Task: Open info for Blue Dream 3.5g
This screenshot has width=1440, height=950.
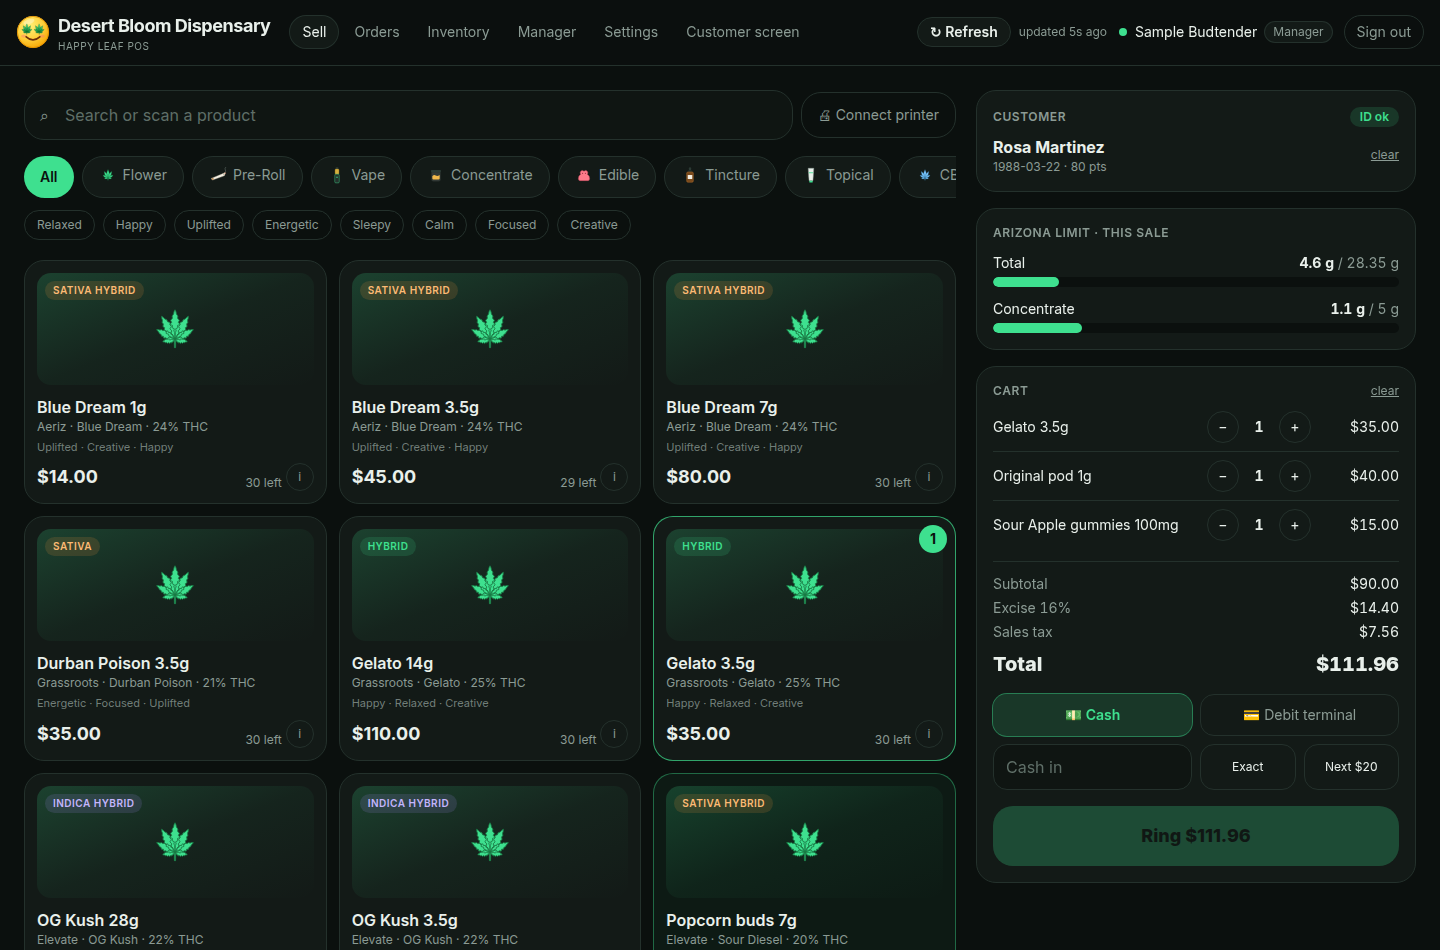Action: tap(614, 477)
